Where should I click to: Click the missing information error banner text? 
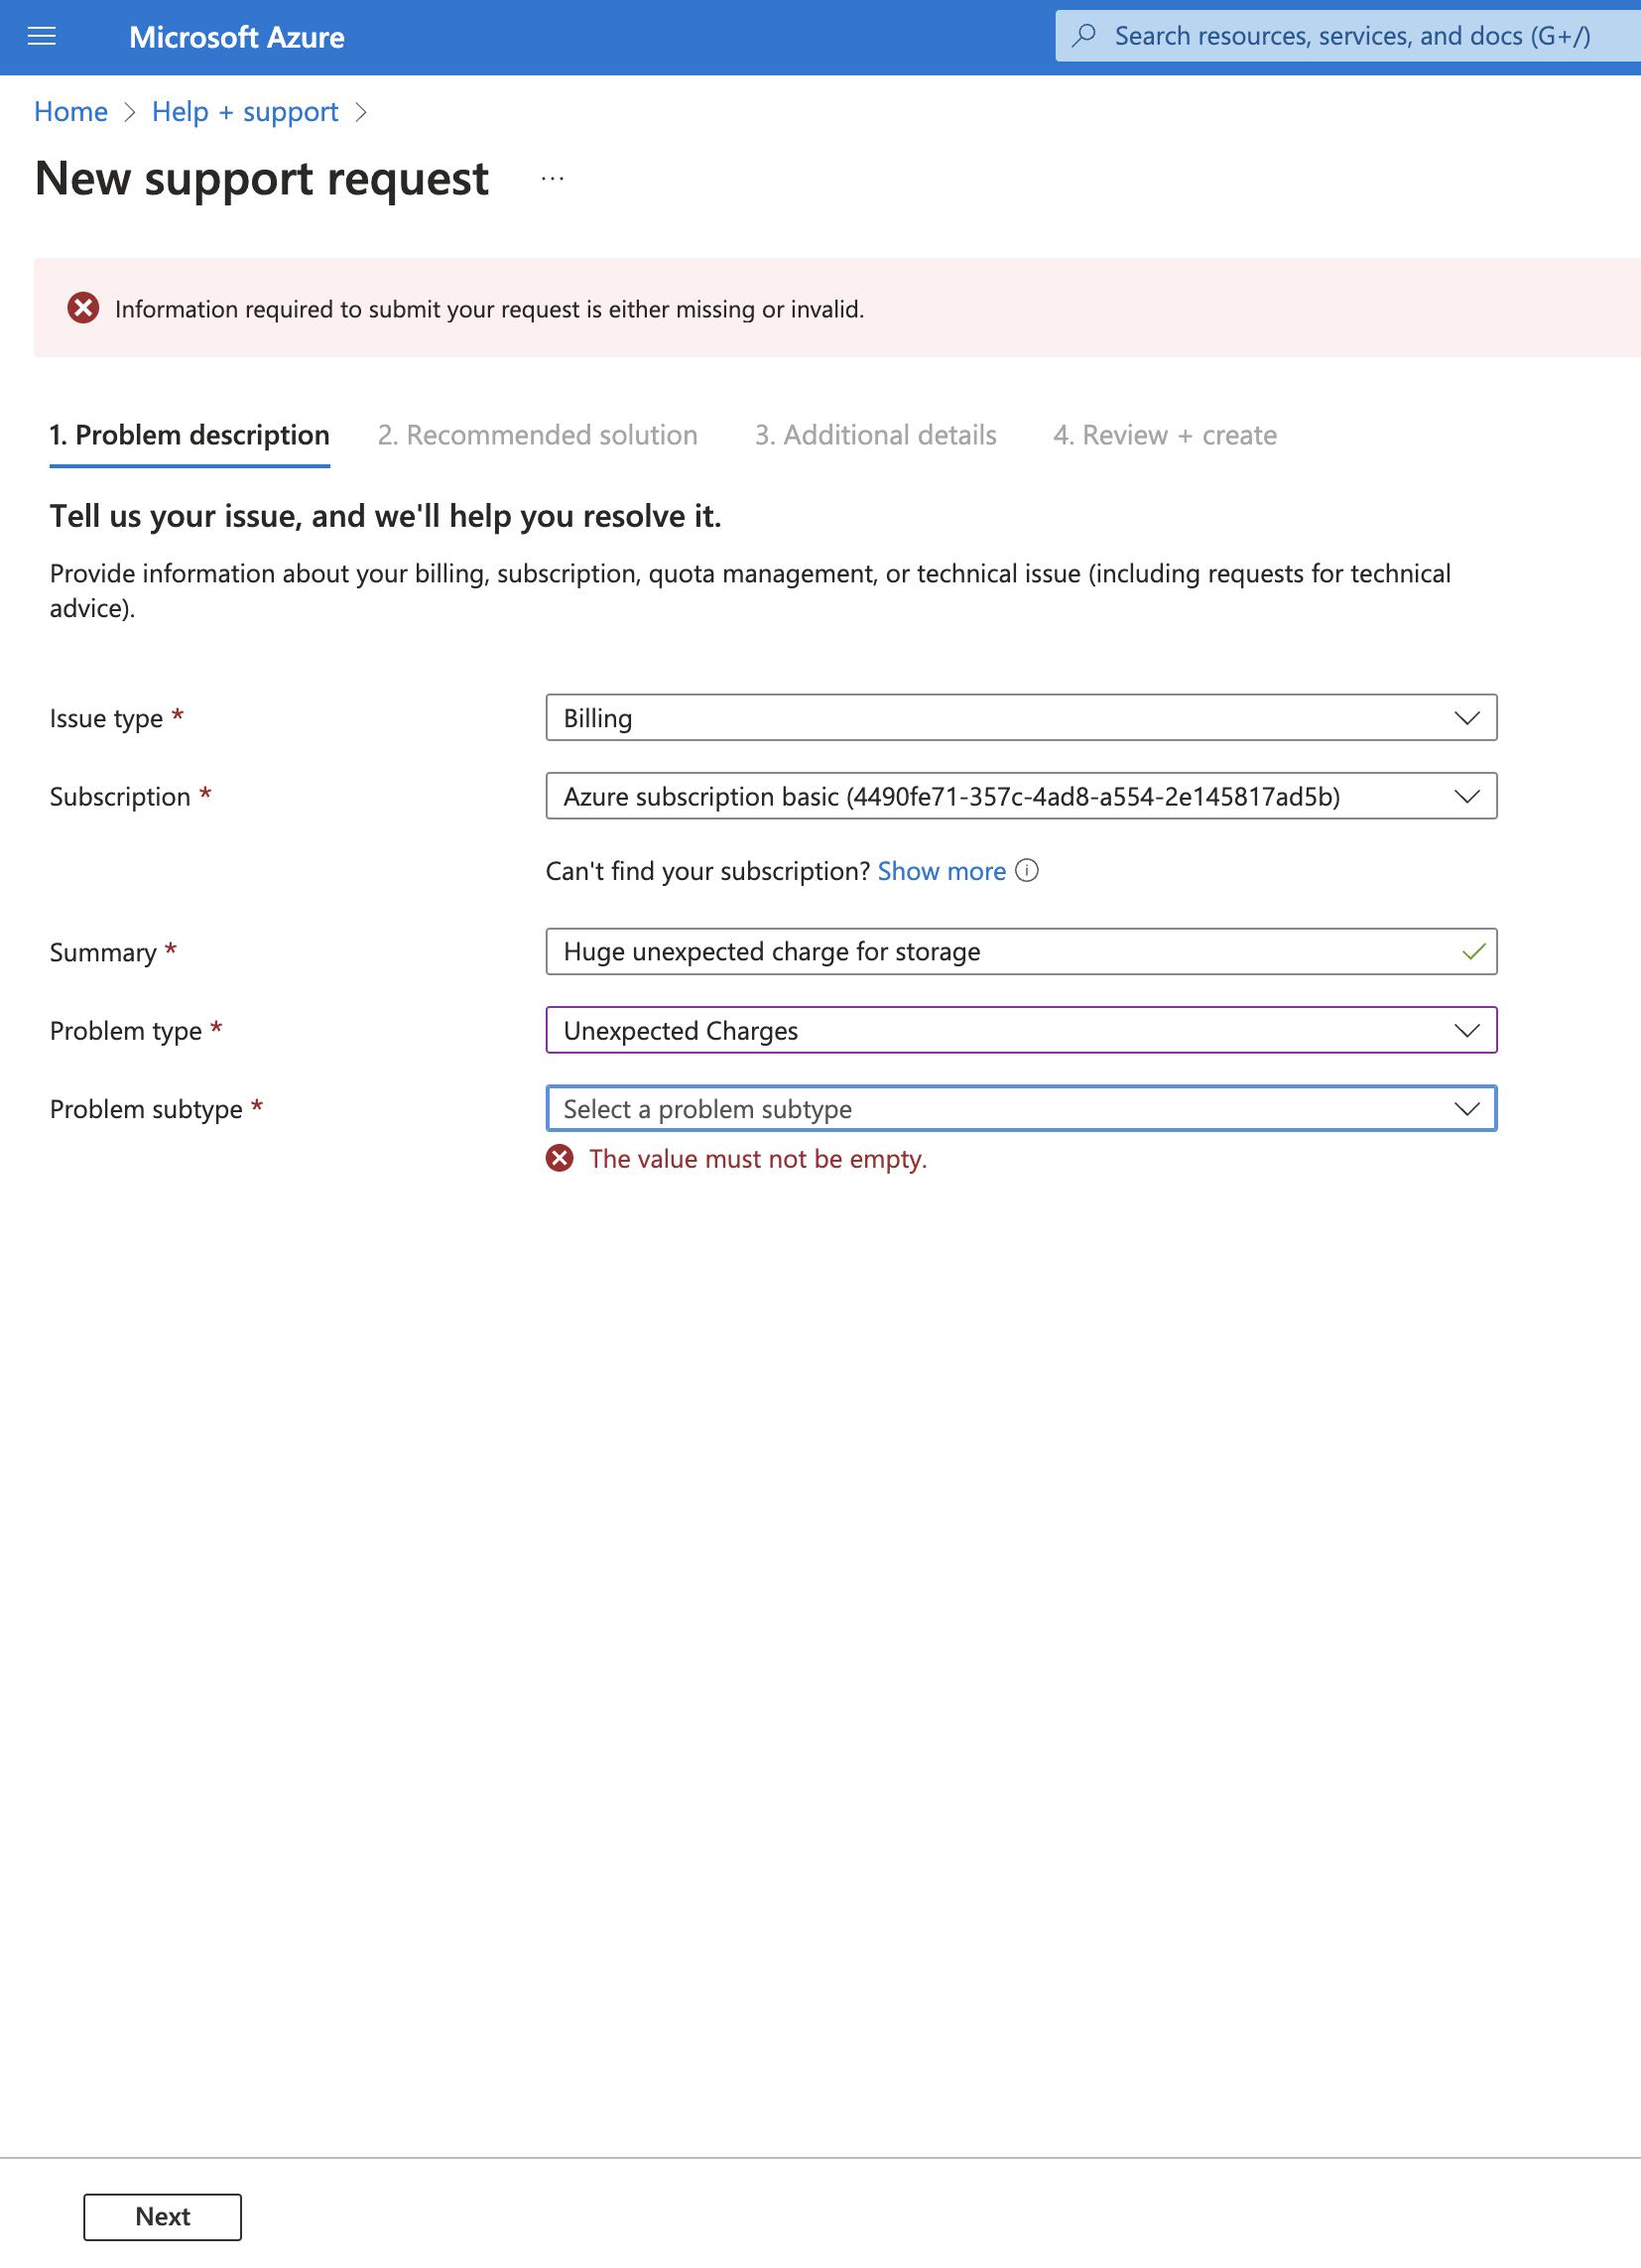(x=490, y=309)
